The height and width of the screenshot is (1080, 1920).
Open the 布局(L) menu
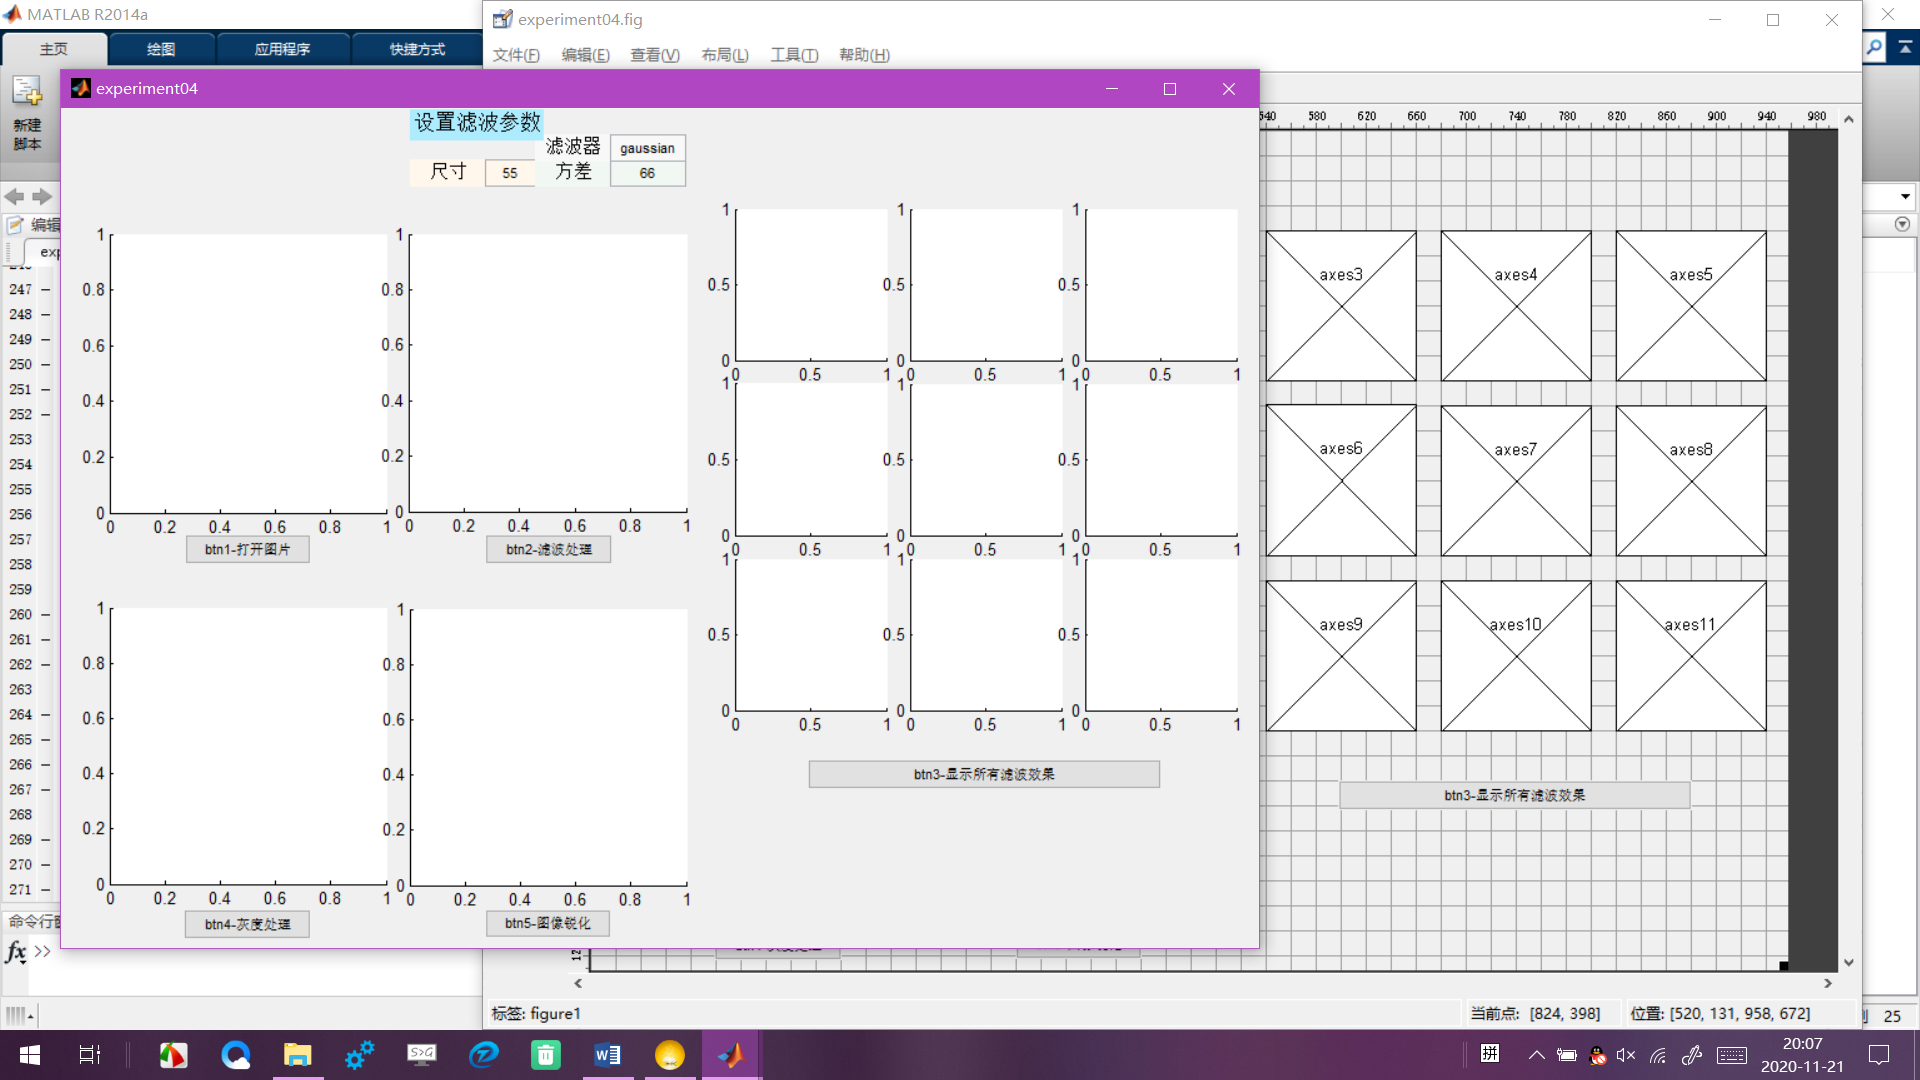724,55
